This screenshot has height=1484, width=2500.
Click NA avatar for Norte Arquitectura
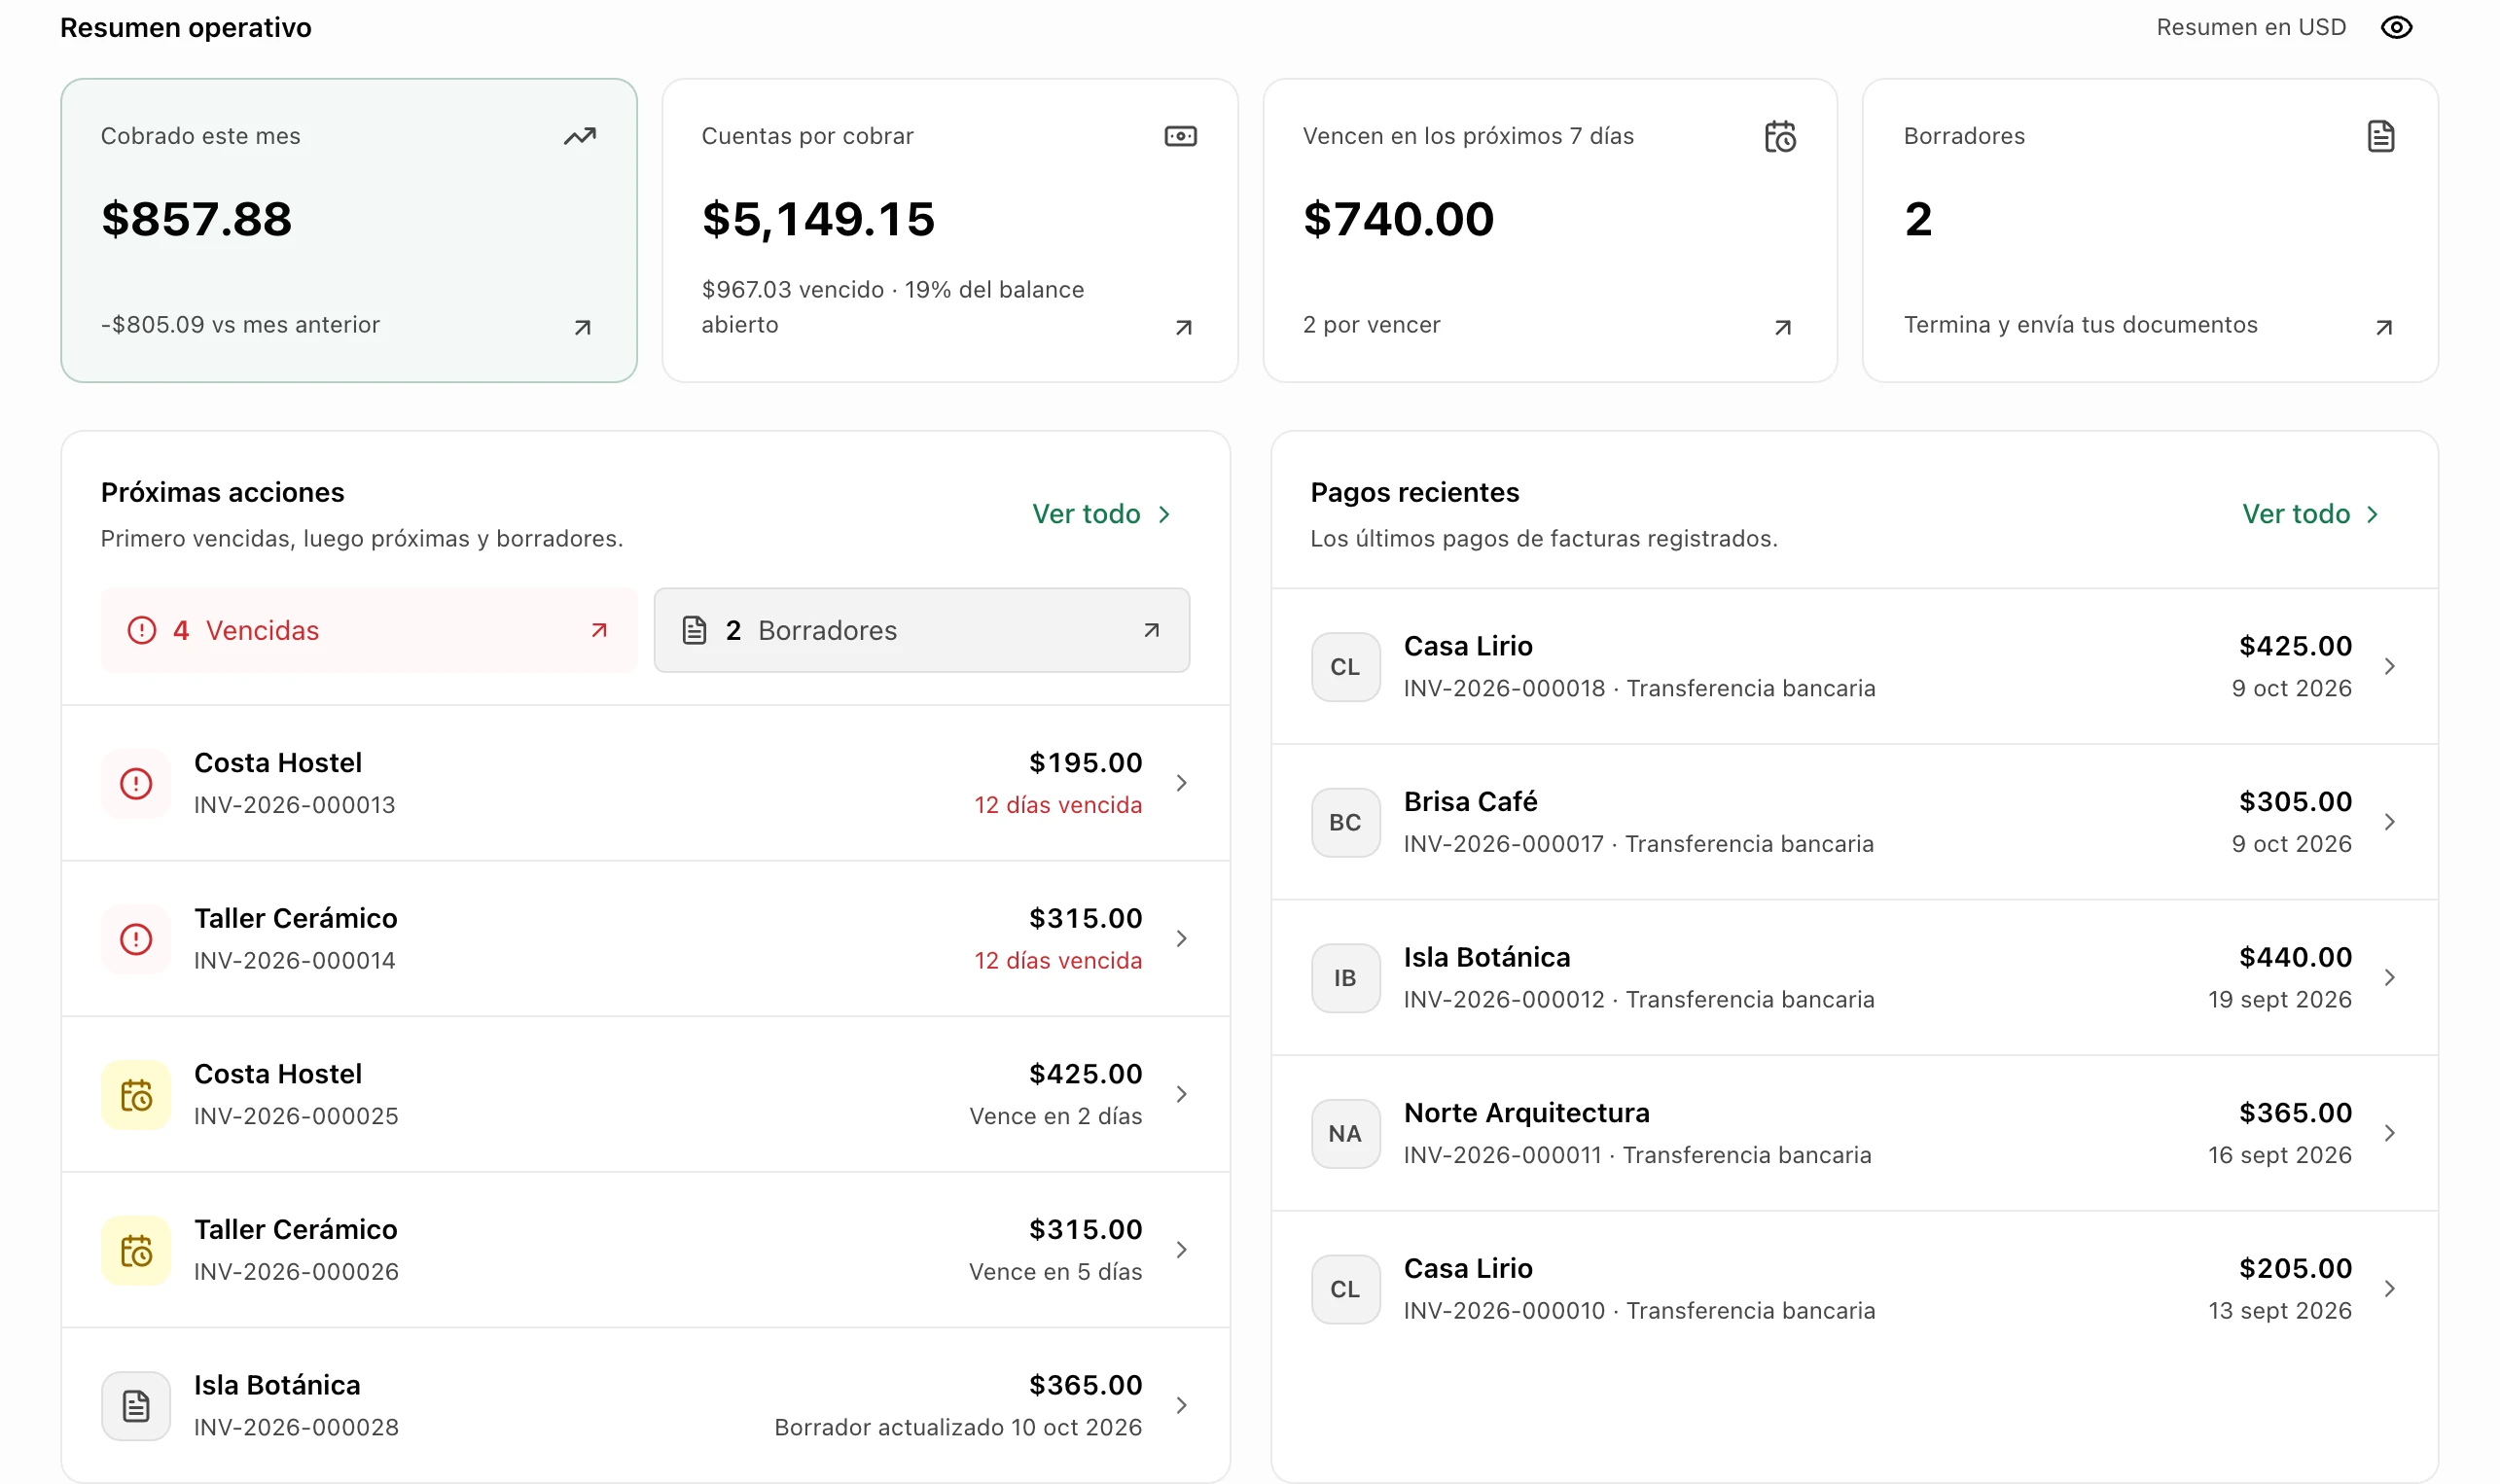[x=1346, y=1134]
